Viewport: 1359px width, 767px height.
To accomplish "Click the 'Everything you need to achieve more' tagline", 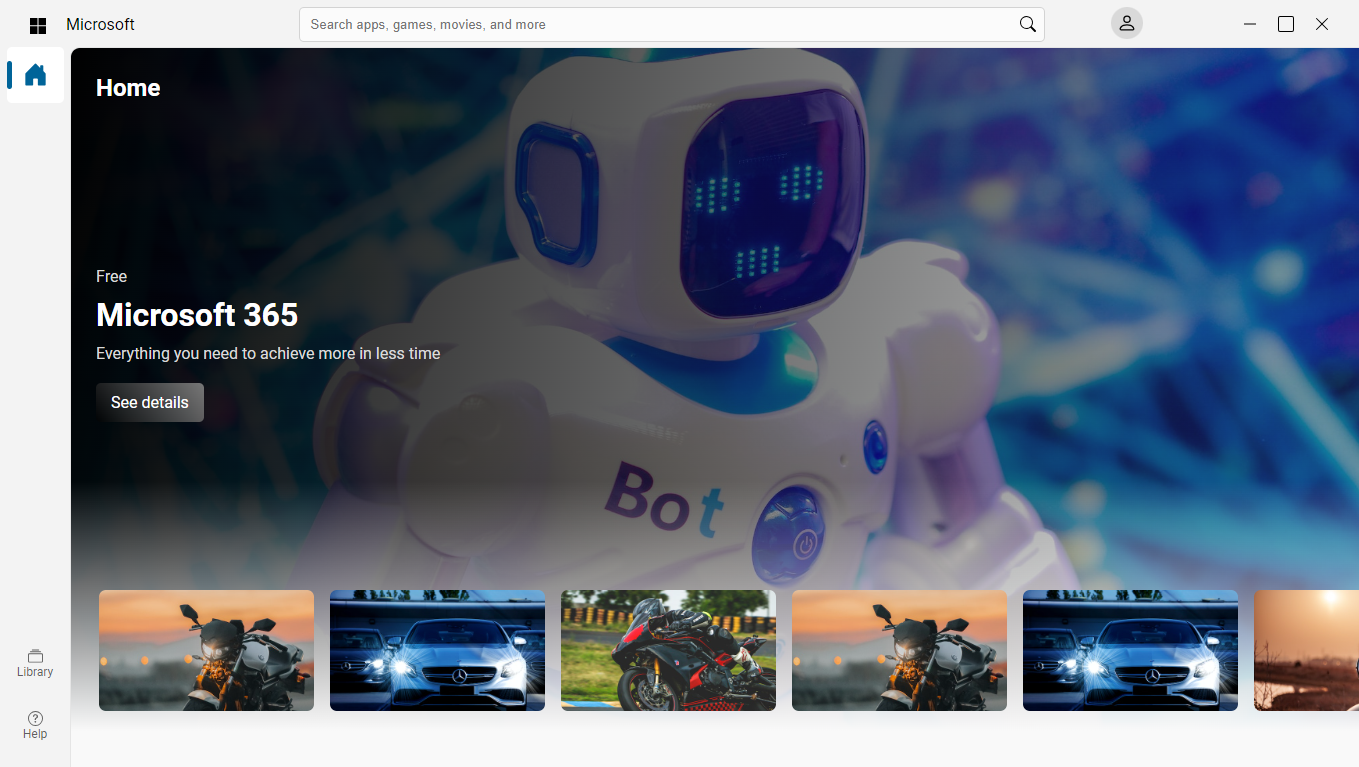I will 268,353.
